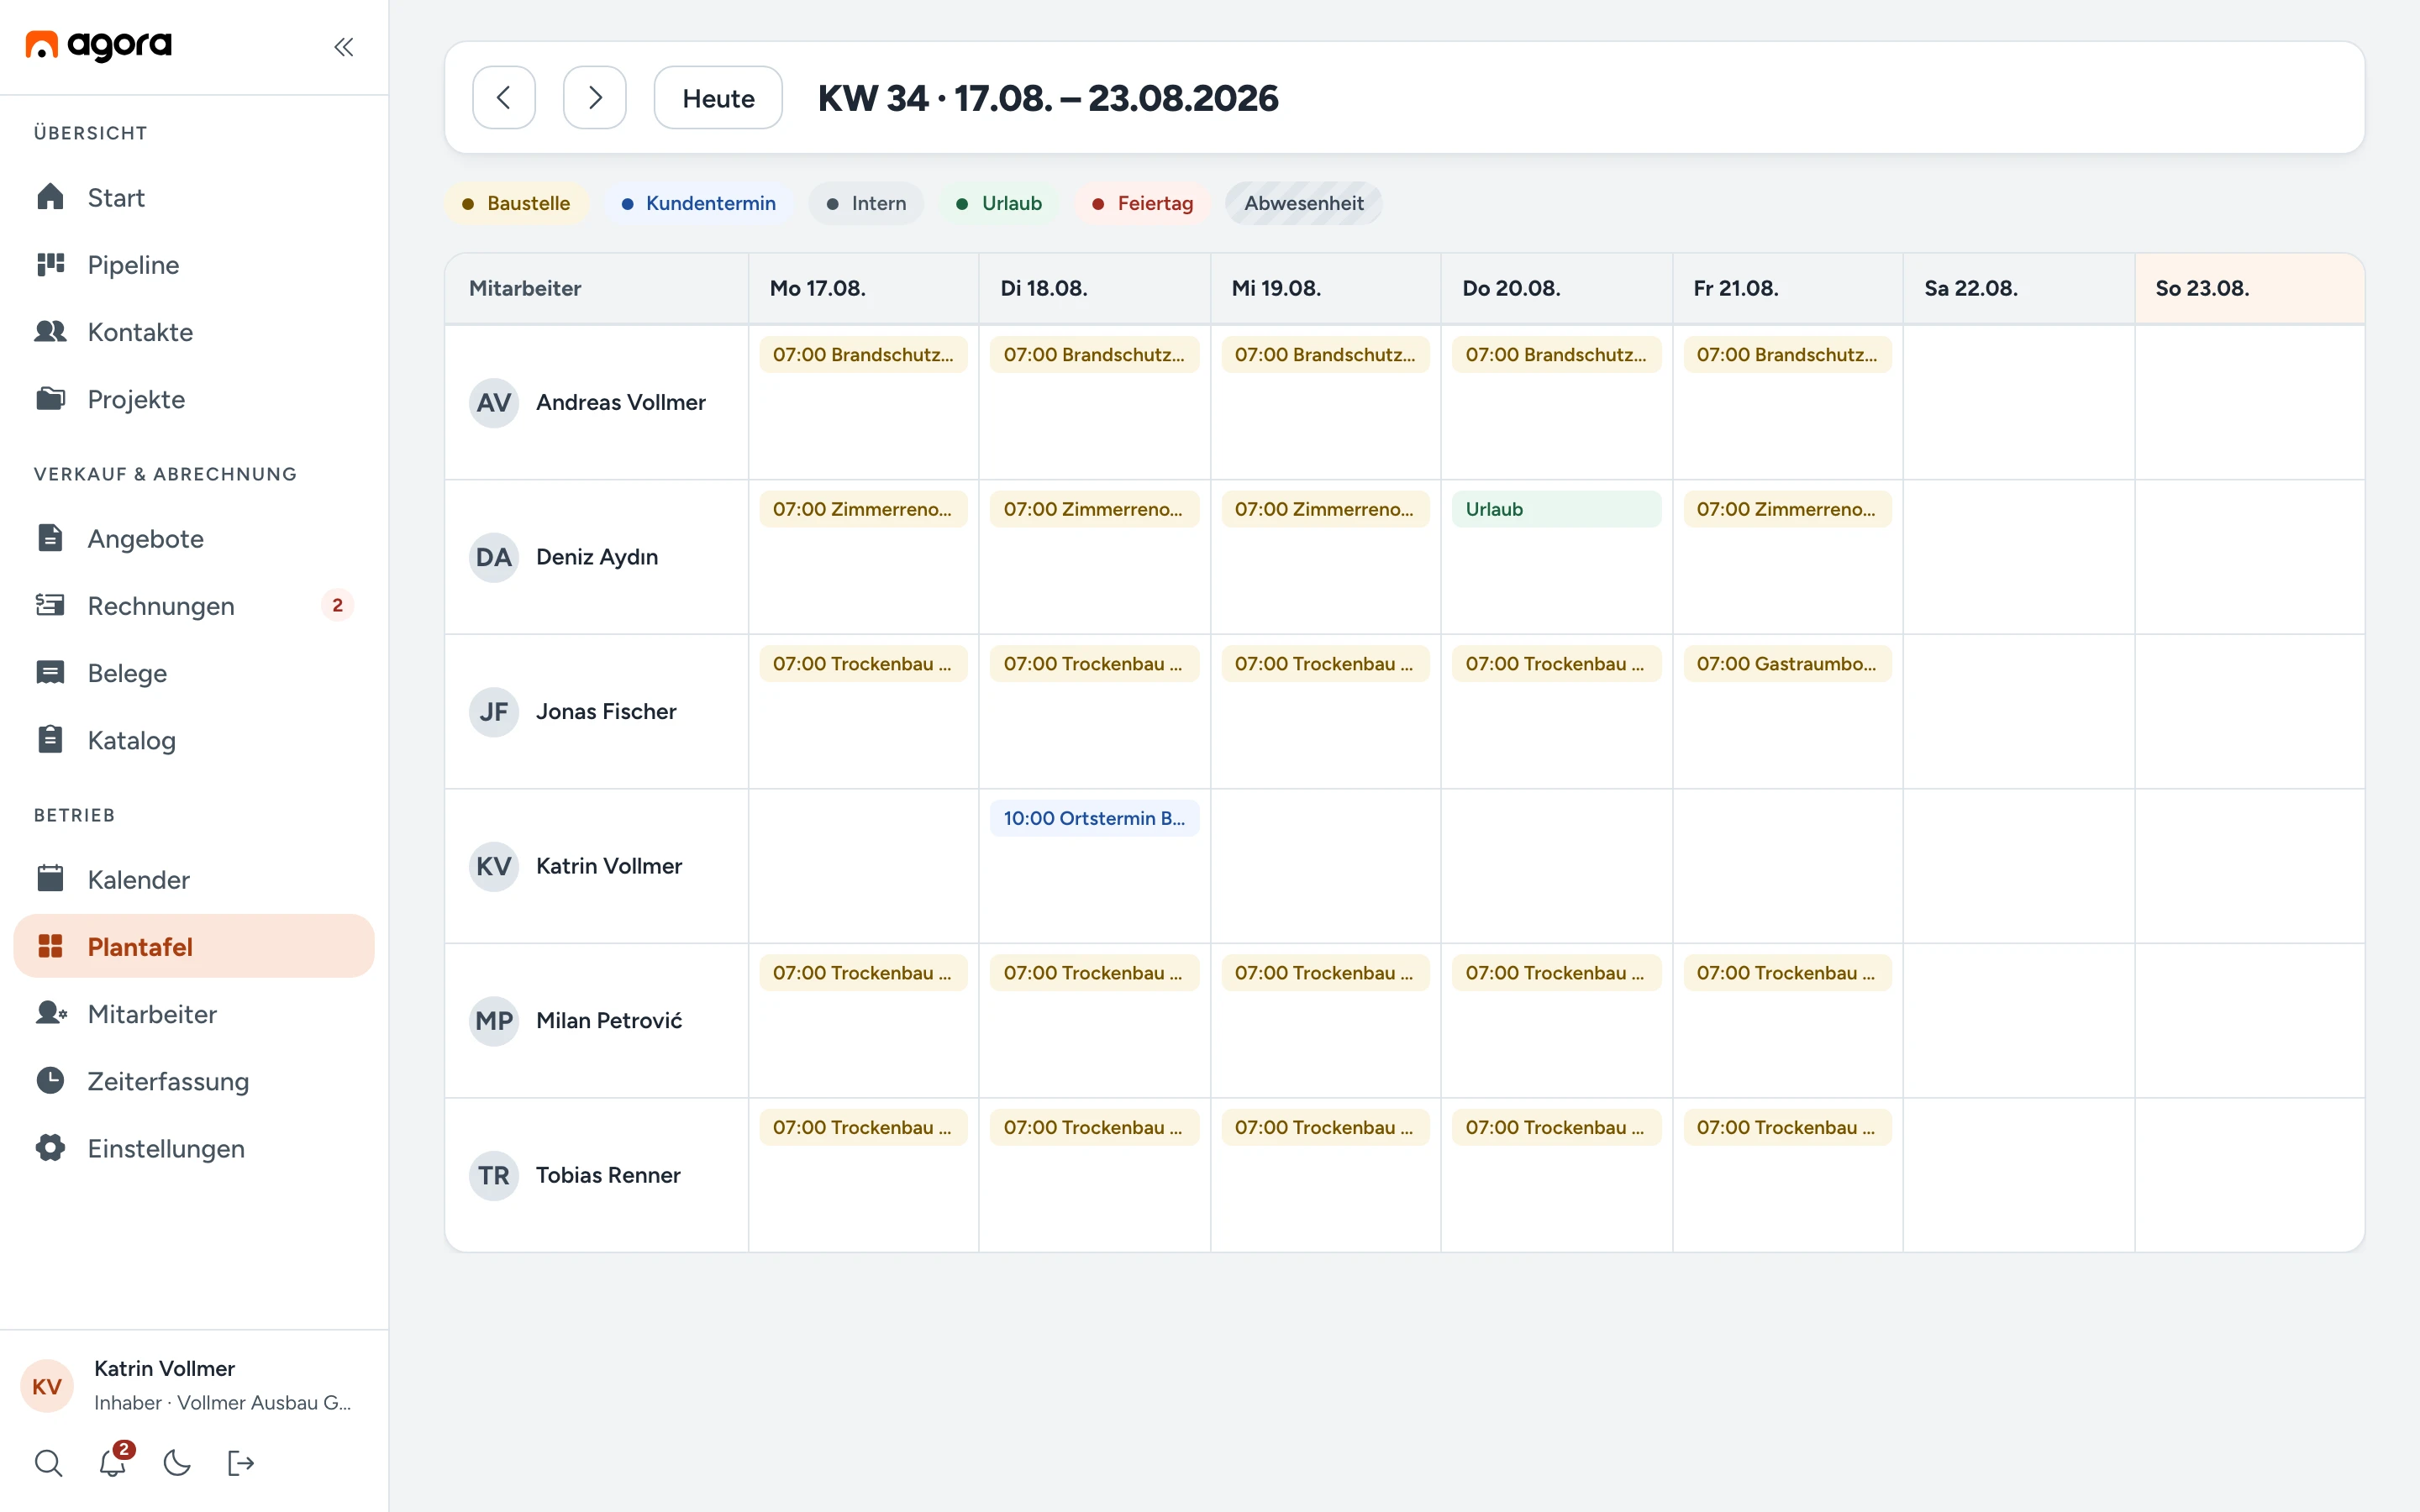Collapse the sidebar with double-chevron icon
This screenshot has width=2420, height=1512.
343,47
